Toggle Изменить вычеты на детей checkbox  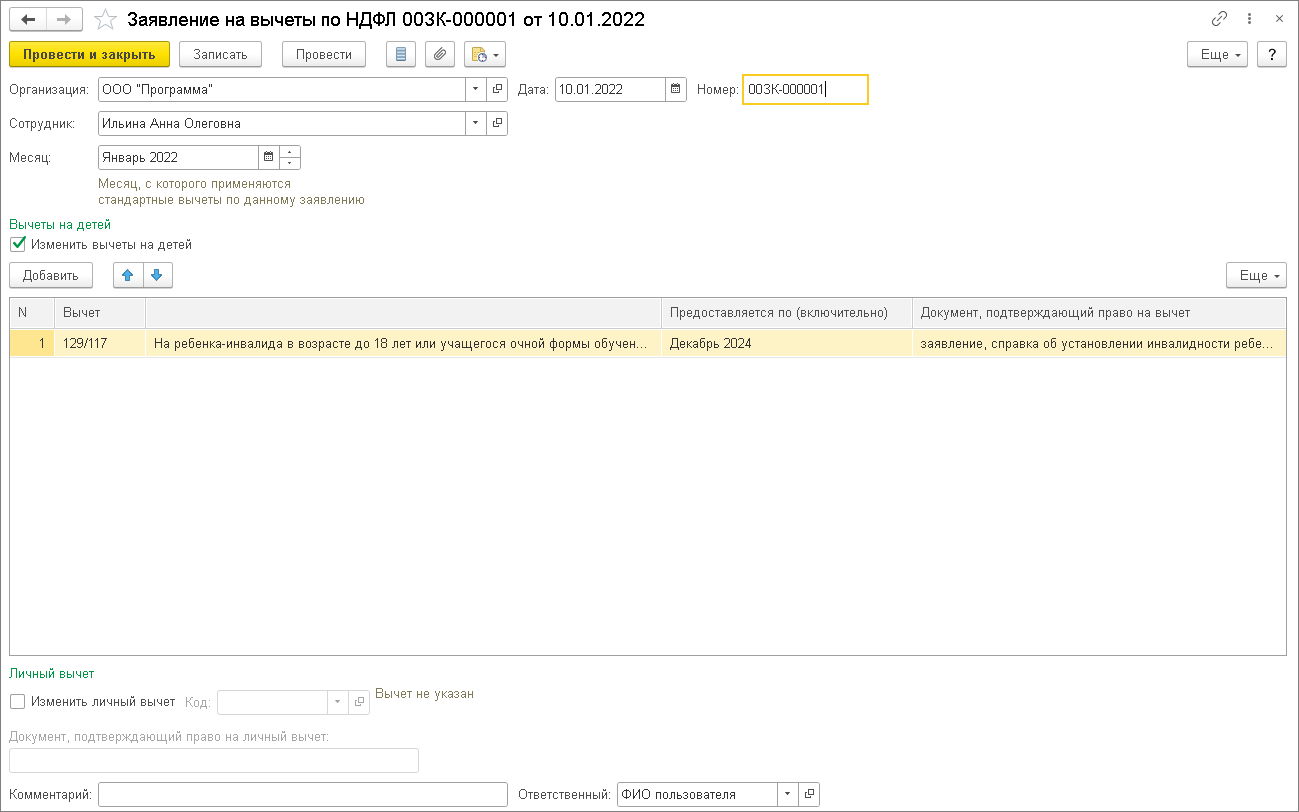17,244
